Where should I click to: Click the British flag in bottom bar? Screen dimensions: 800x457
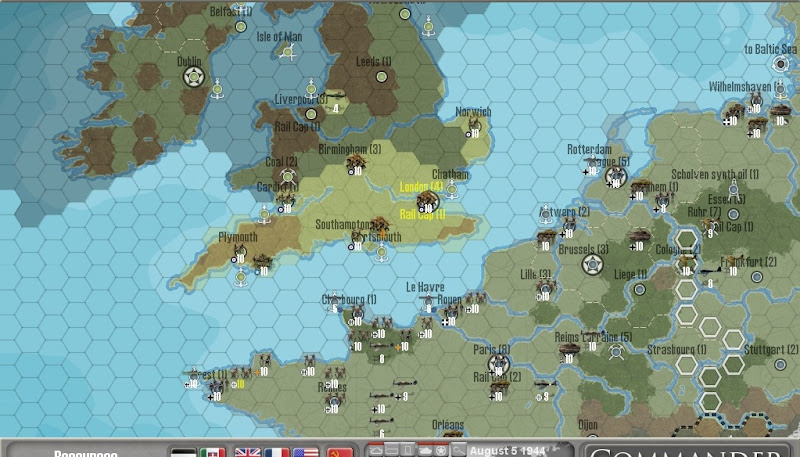(247, 452)
